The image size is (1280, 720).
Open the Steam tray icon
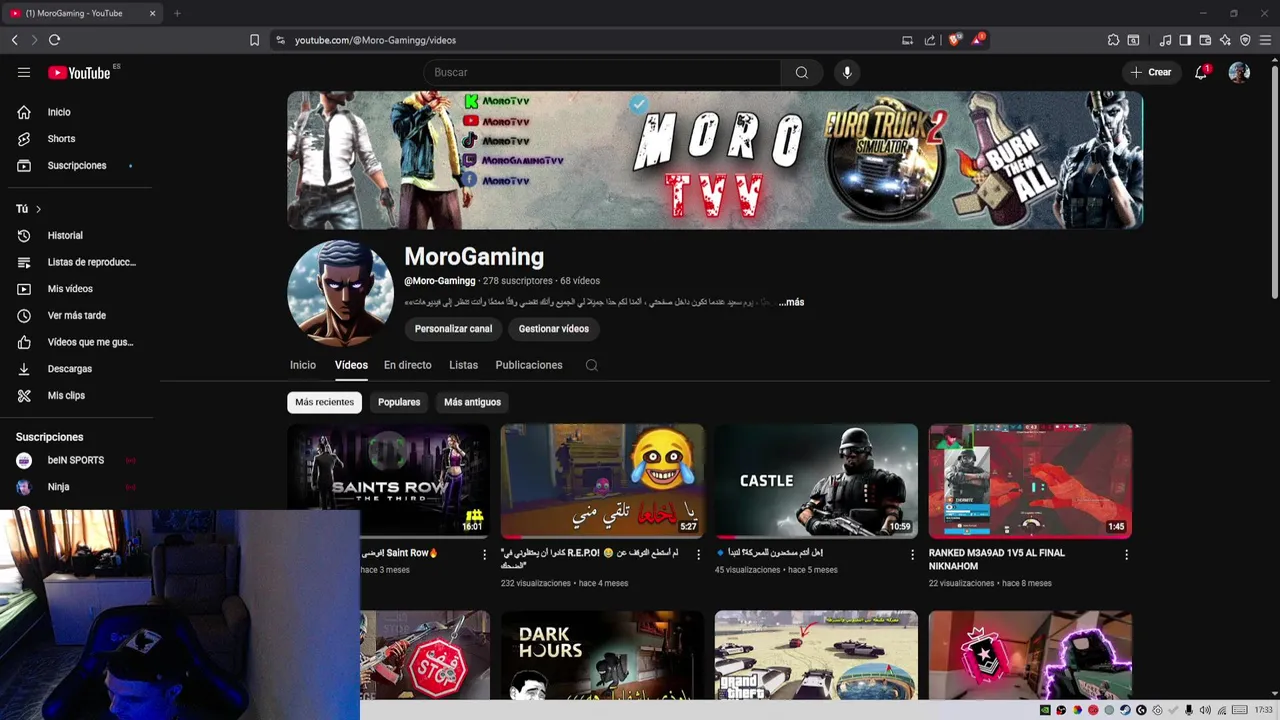click(x=1125, y=710)
